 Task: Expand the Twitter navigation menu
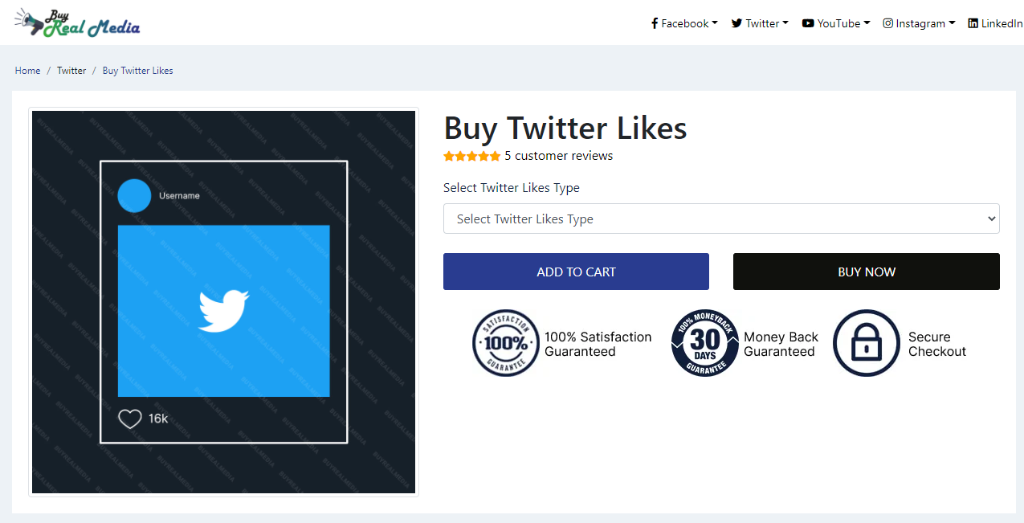[760, 24]
